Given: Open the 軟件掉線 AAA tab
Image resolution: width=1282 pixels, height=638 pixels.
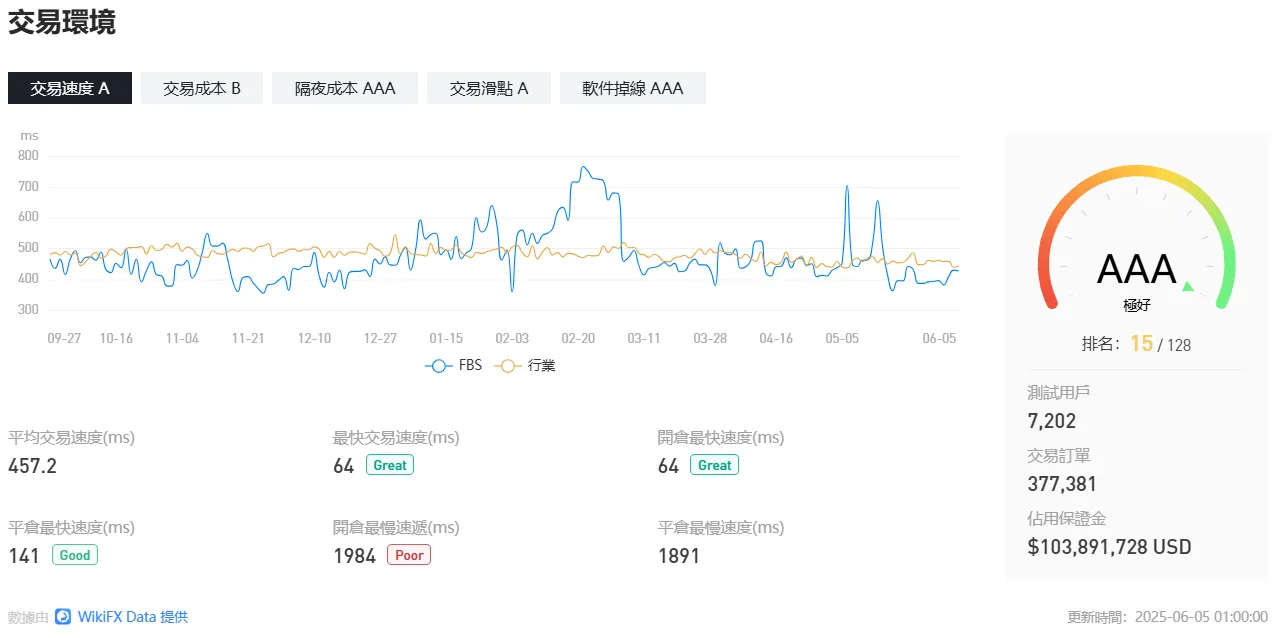Looking at the screenshot, I should pyautogui.click(x=633, y=88).
